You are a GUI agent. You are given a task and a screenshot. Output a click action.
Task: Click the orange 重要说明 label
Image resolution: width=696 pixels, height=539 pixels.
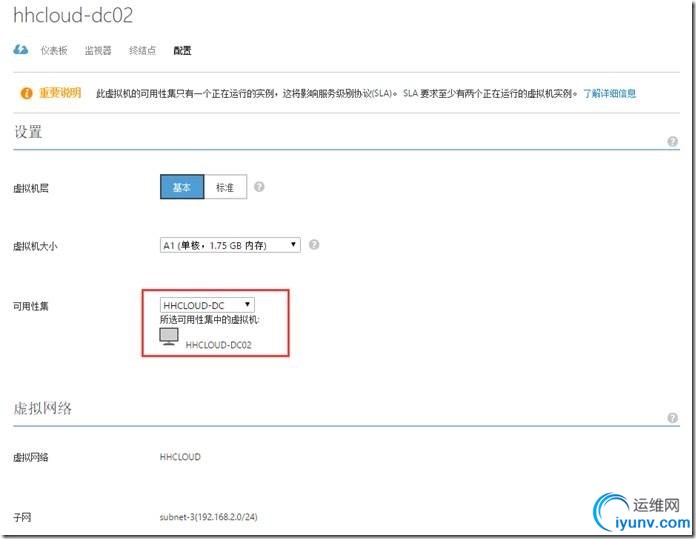[x=60, y=93]
